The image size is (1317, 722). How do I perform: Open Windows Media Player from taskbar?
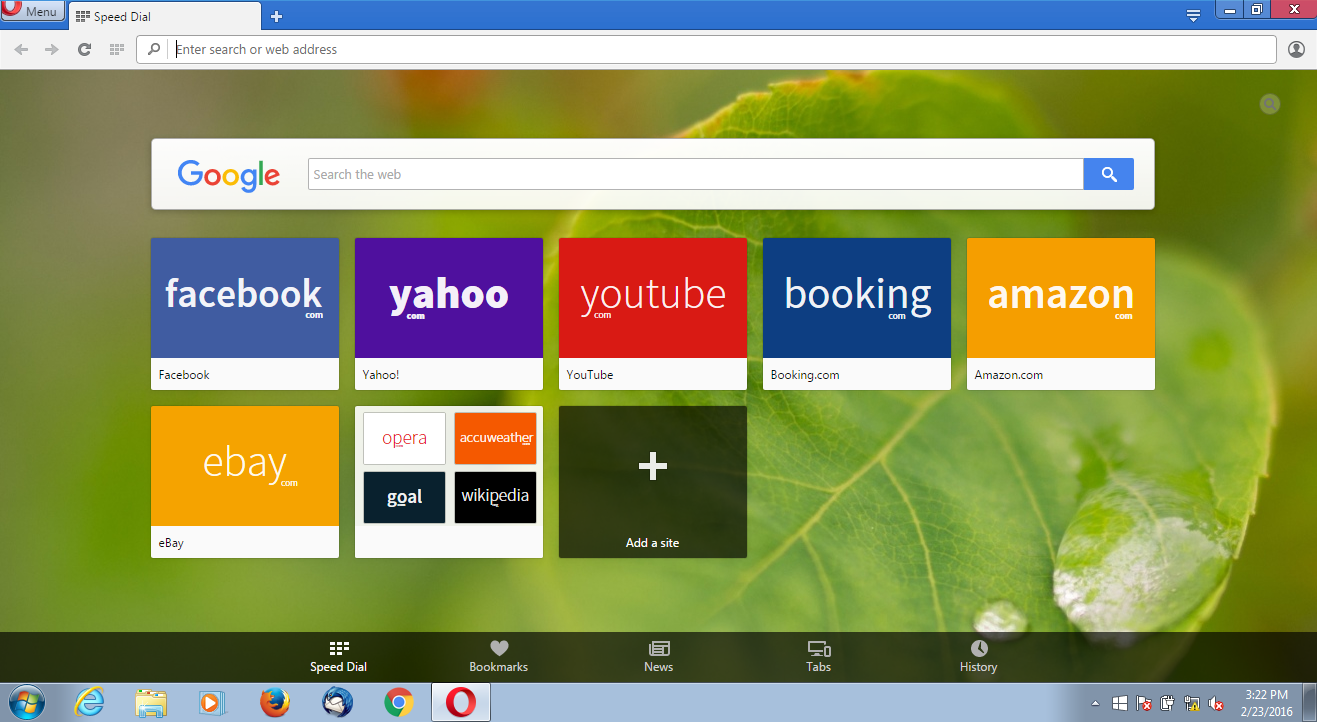coord(212,703)
